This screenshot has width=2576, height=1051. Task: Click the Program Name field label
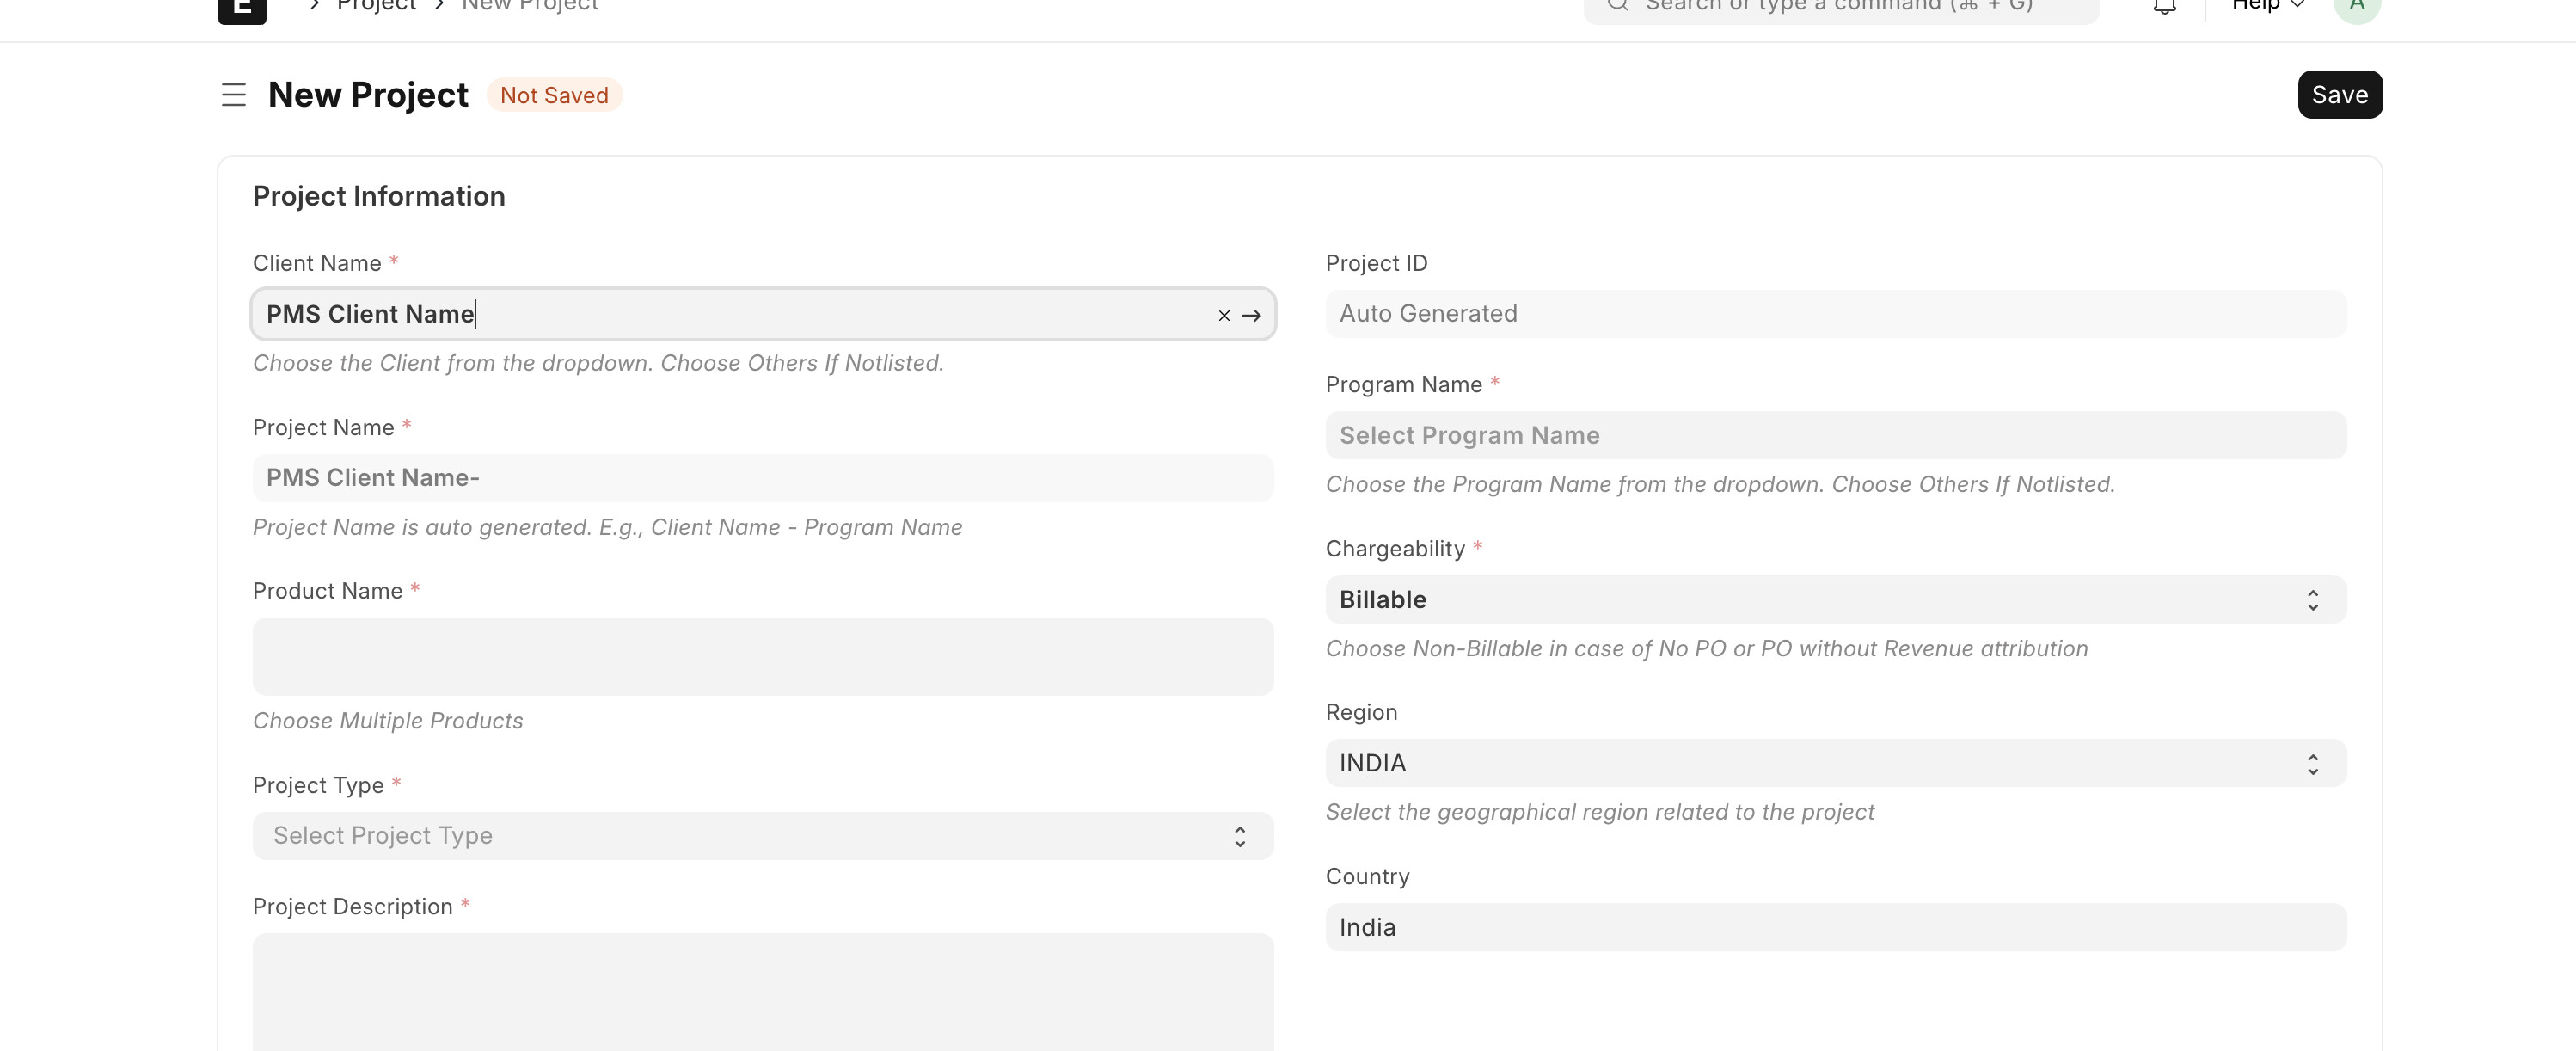click(1404, 385)
